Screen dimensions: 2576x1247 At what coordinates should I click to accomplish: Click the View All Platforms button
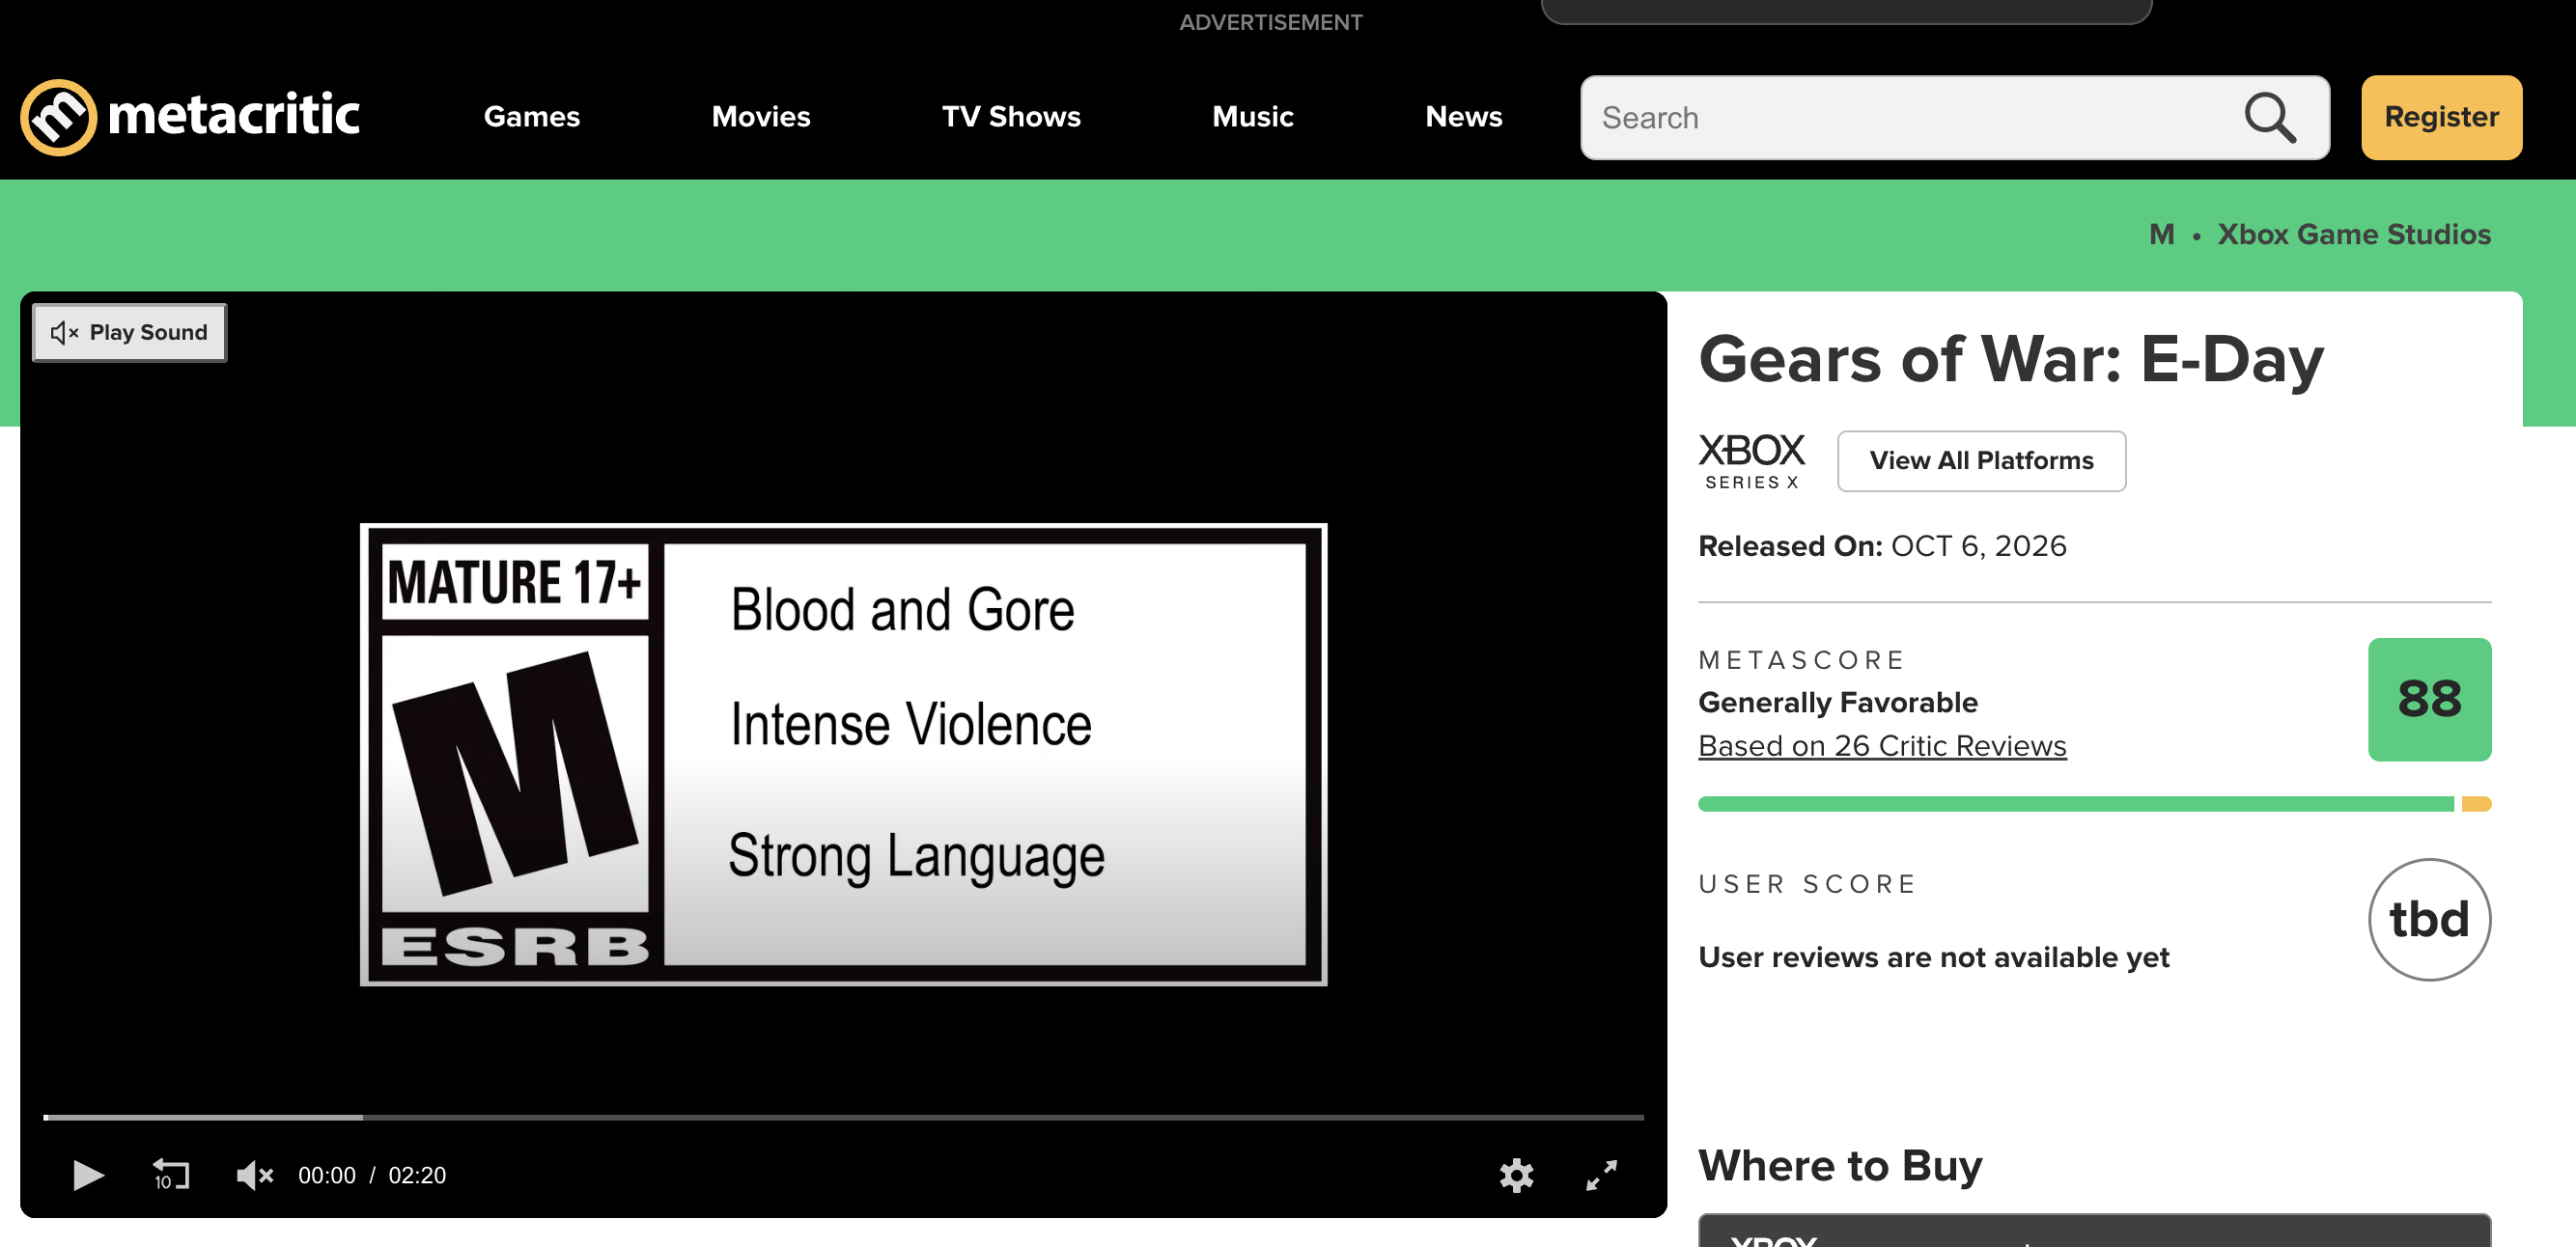pos(1981,461)
